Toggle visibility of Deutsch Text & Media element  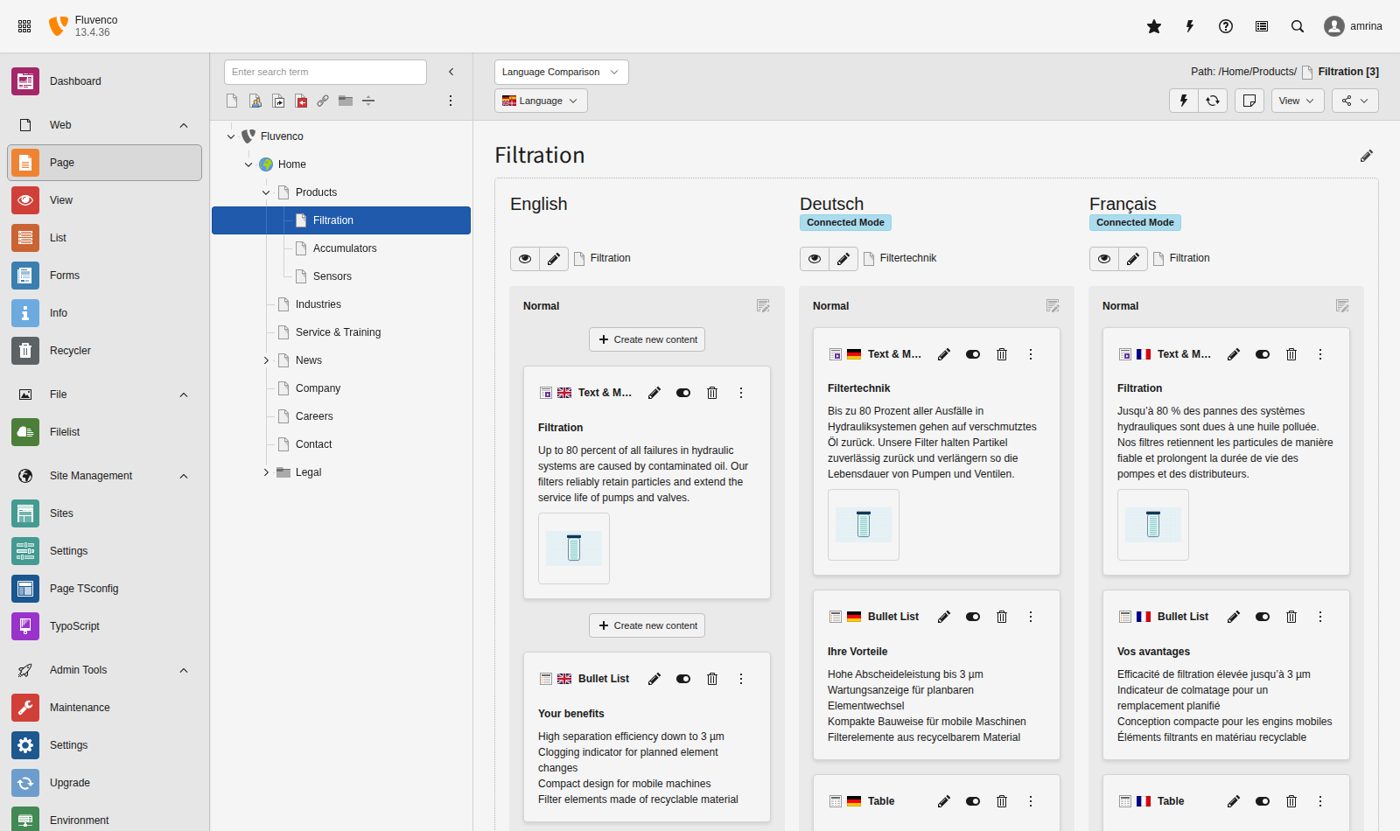[x=973, y=354]
